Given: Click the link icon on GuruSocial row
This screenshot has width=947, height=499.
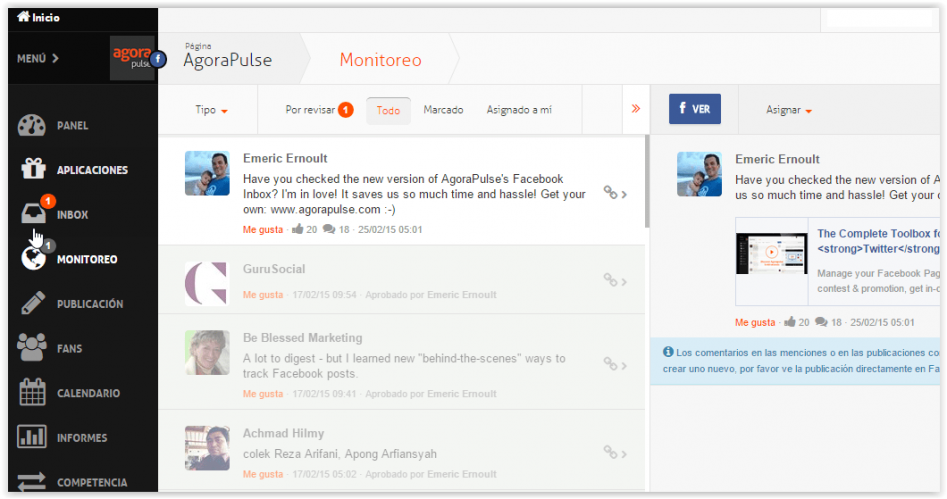Looking at the screenshot, I should 610,280.
